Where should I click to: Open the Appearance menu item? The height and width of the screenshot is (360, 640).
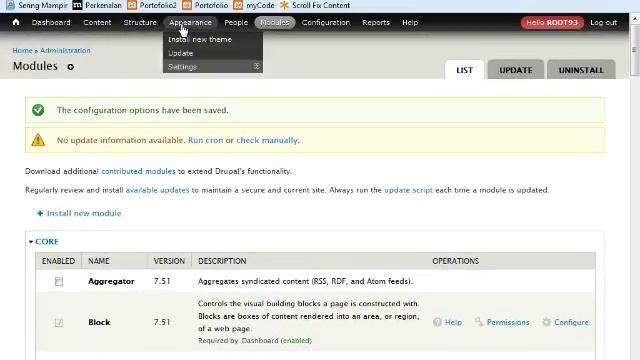(x=190, y=22)
